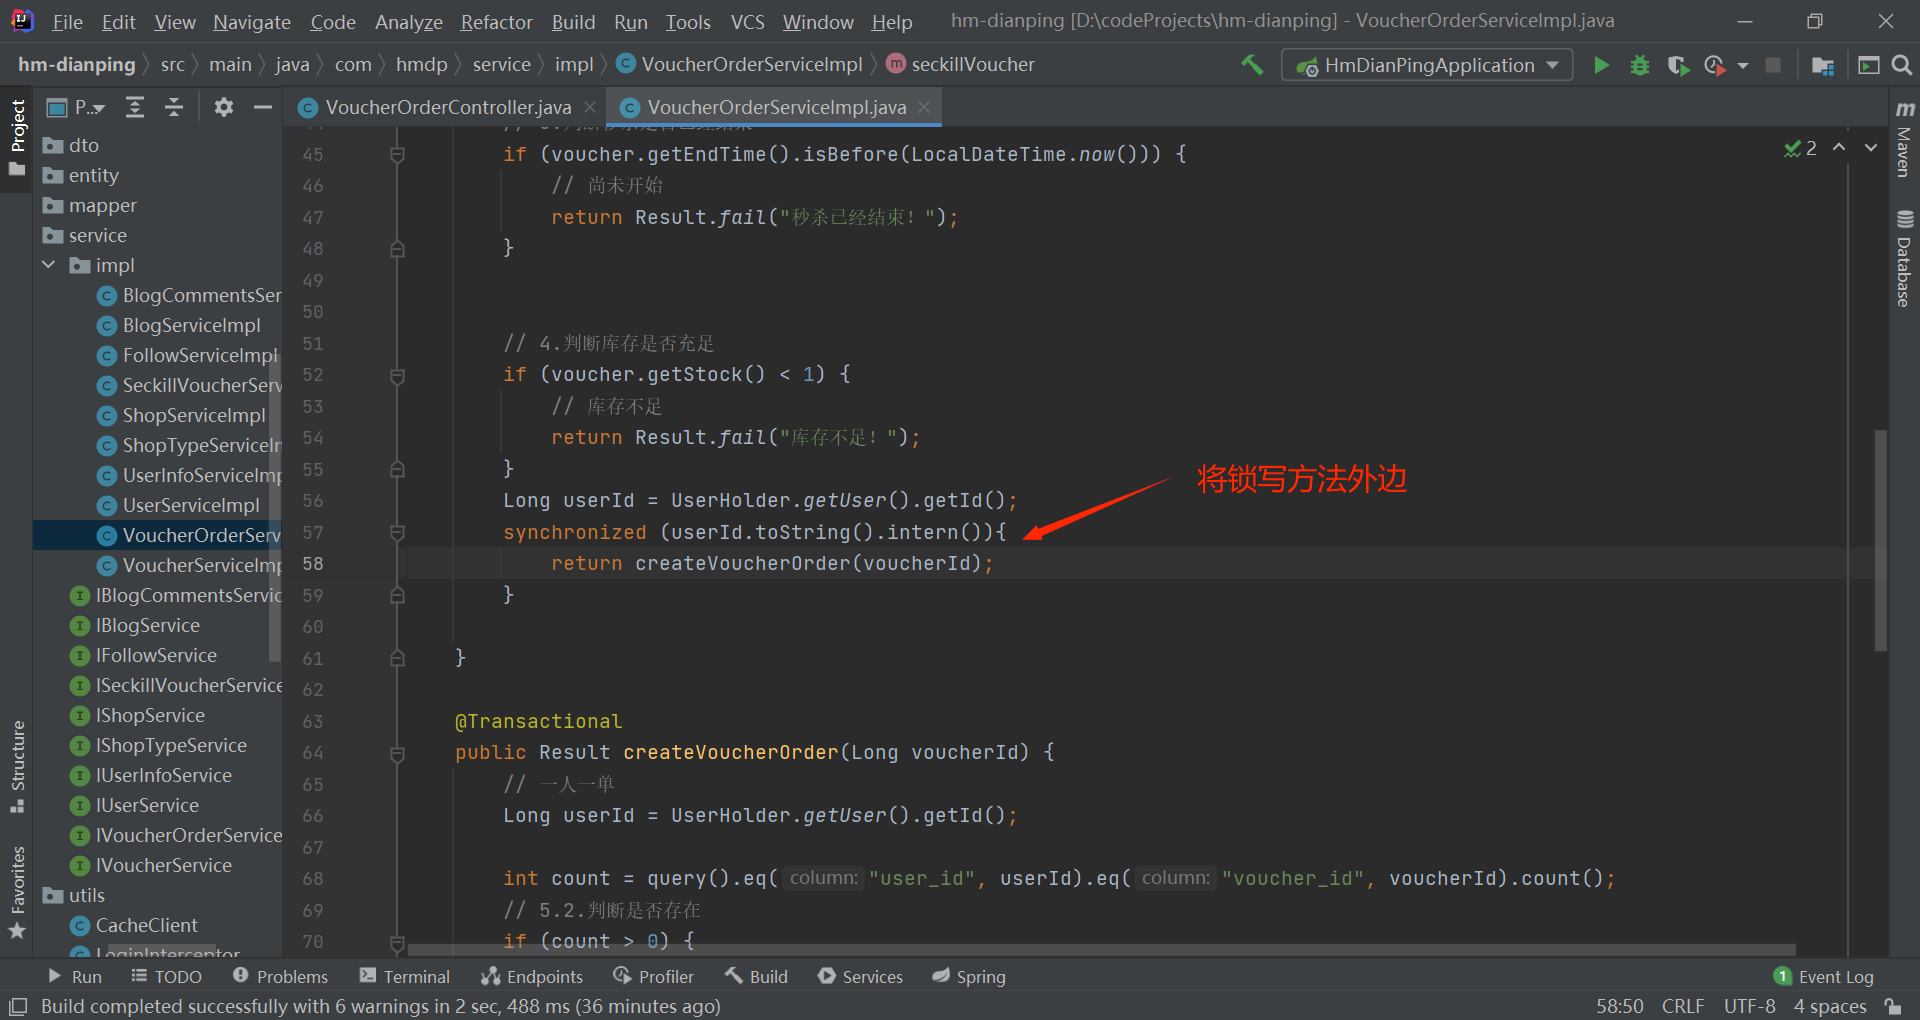This screenshot has height=1020, width=1921.
Task: Open dropdown arrow beside profiler run icon
Action: pos(1743,65)
